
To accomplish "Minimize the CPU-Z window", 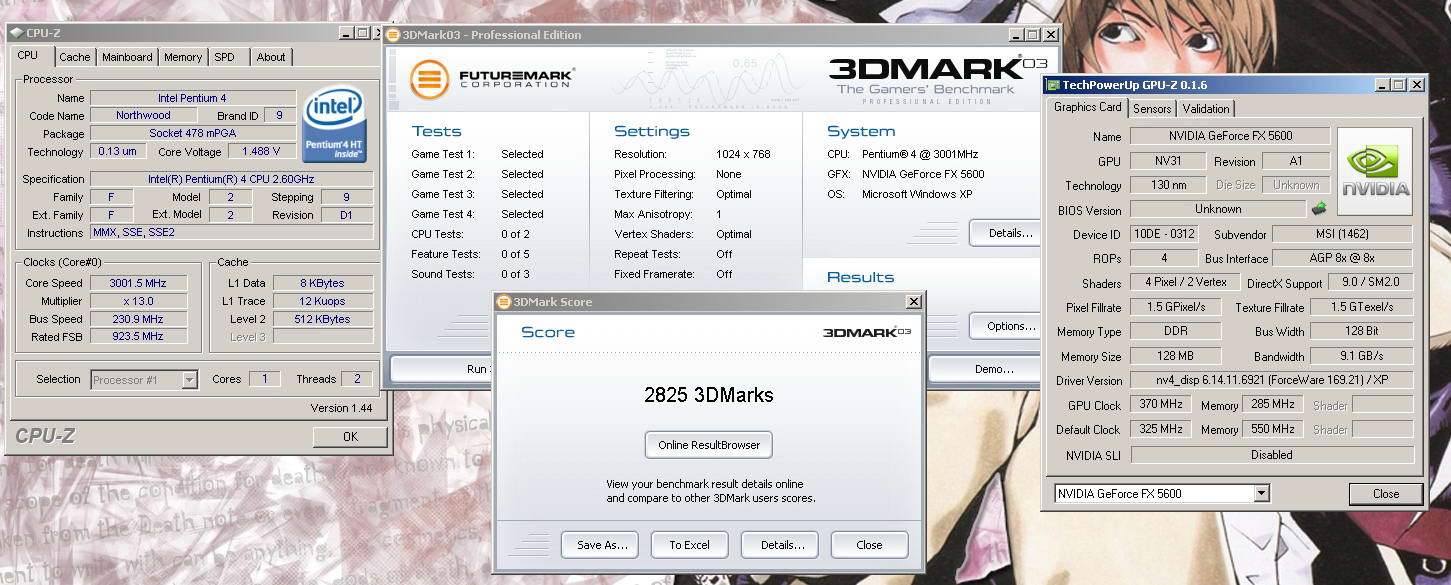I will pos(346,33).
